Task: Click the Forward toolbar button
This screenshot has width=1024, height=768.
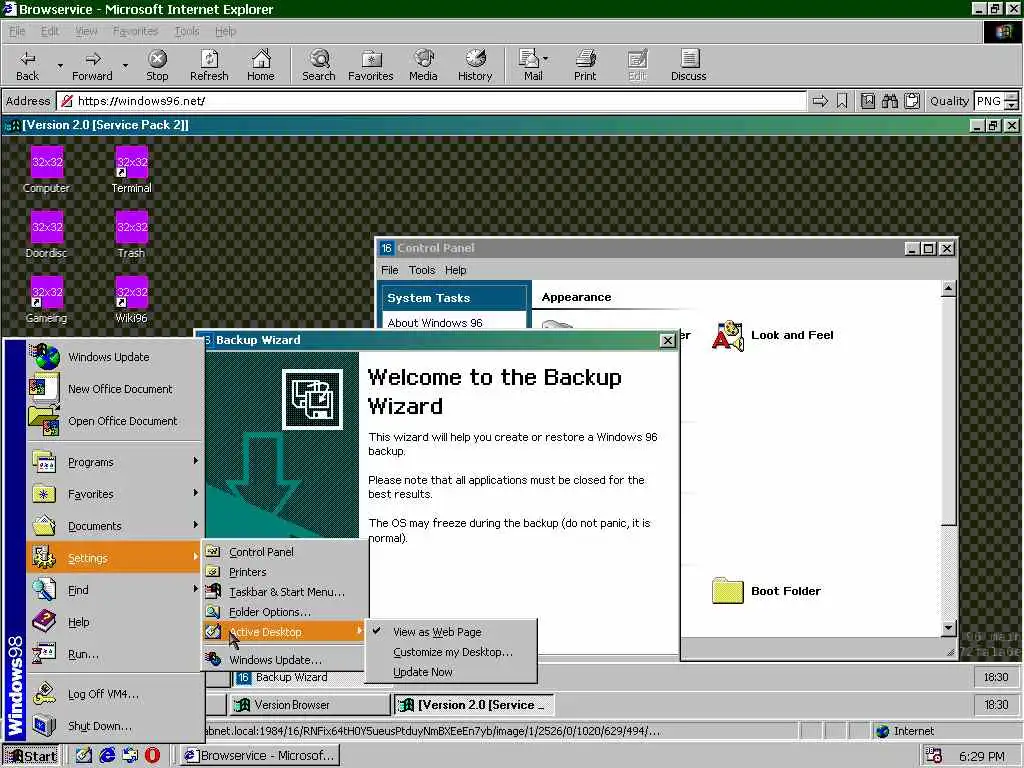Action: point(92,66)
